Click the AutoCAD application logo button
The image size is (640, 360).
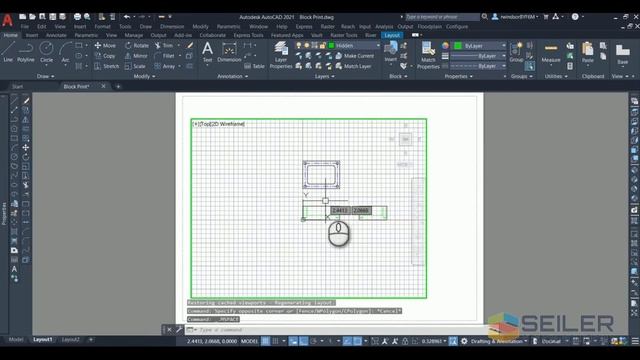click(x=7, y=20)
